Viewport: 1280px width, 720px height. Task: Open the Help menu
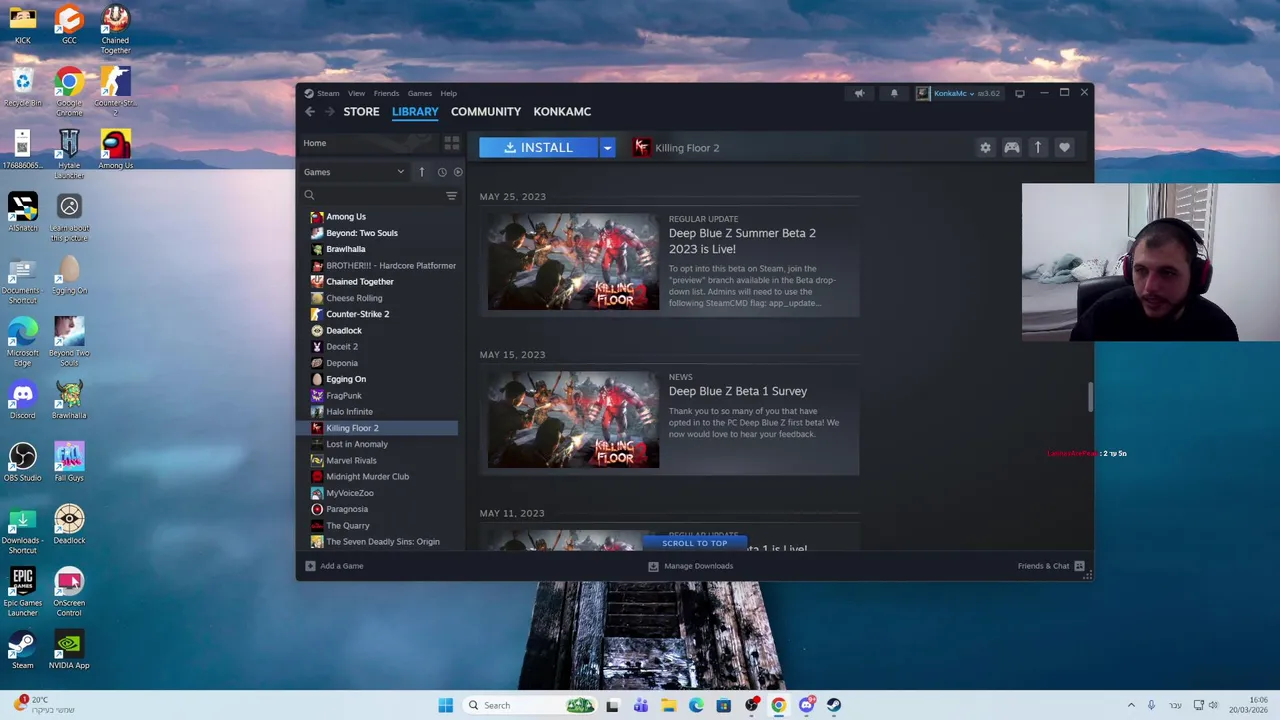pos(448,93)
